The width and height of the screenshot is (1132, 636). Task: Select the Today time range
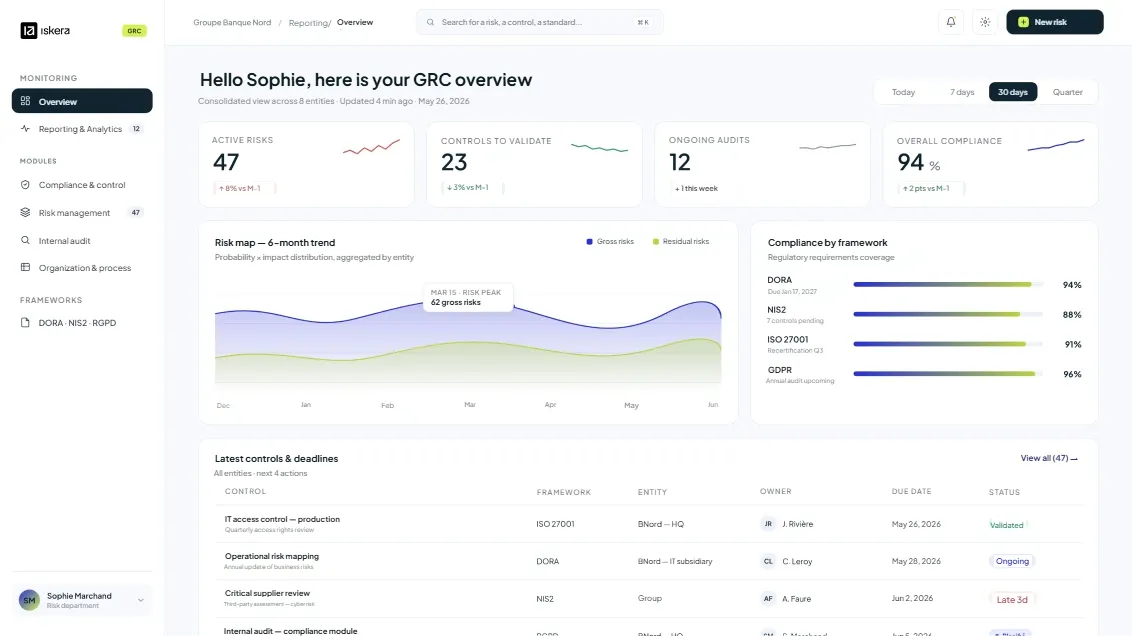click(903, 92)
